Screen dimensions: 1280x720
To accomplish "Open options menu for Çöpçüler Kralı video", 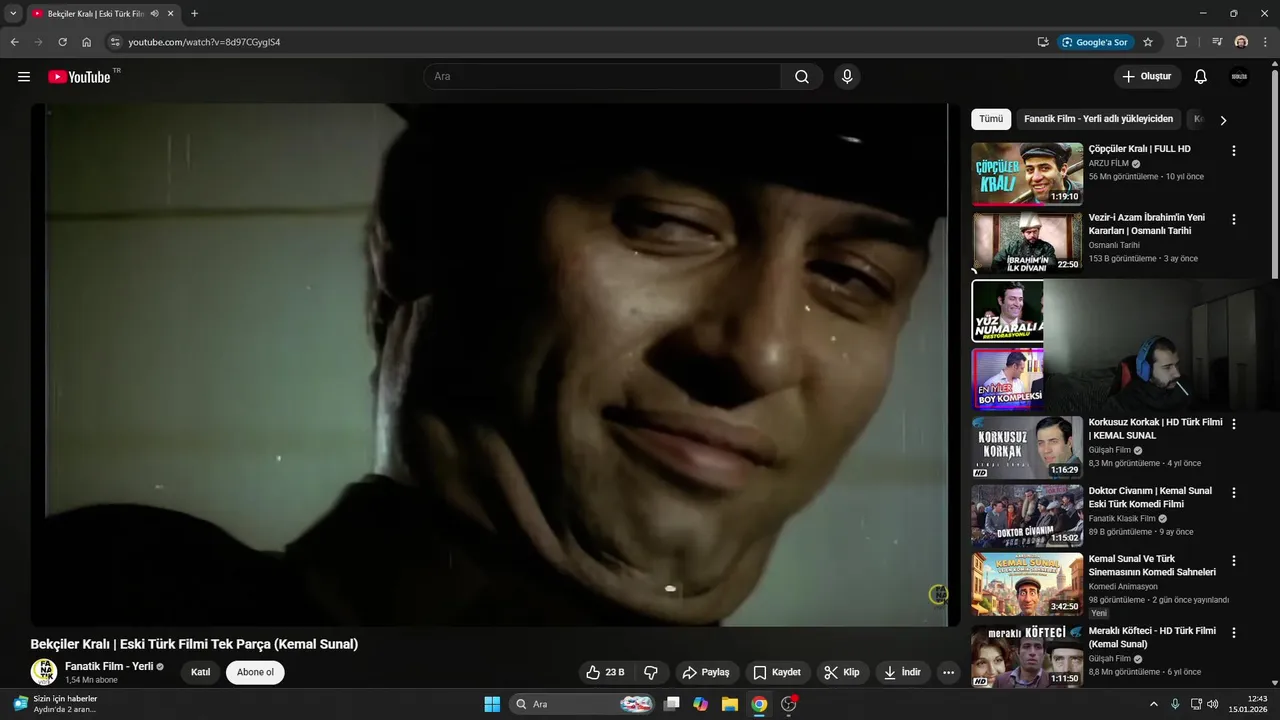I will coord(1233,151).
